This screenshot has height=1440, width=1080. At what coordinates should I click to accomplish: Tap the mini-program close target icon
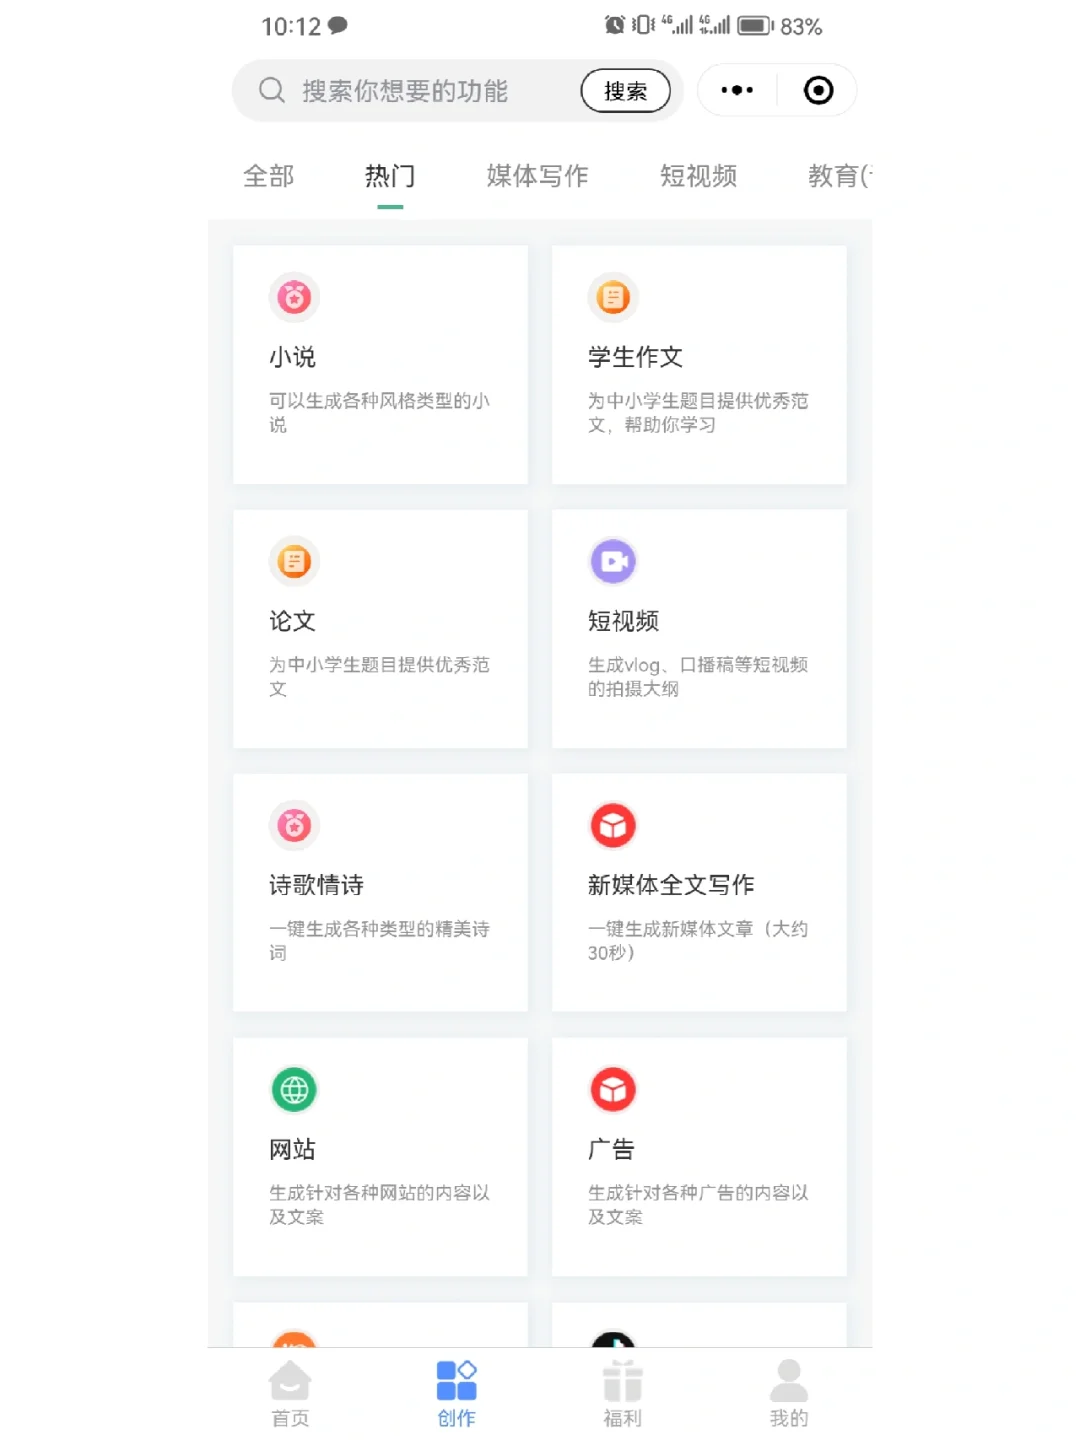point(818,90)
